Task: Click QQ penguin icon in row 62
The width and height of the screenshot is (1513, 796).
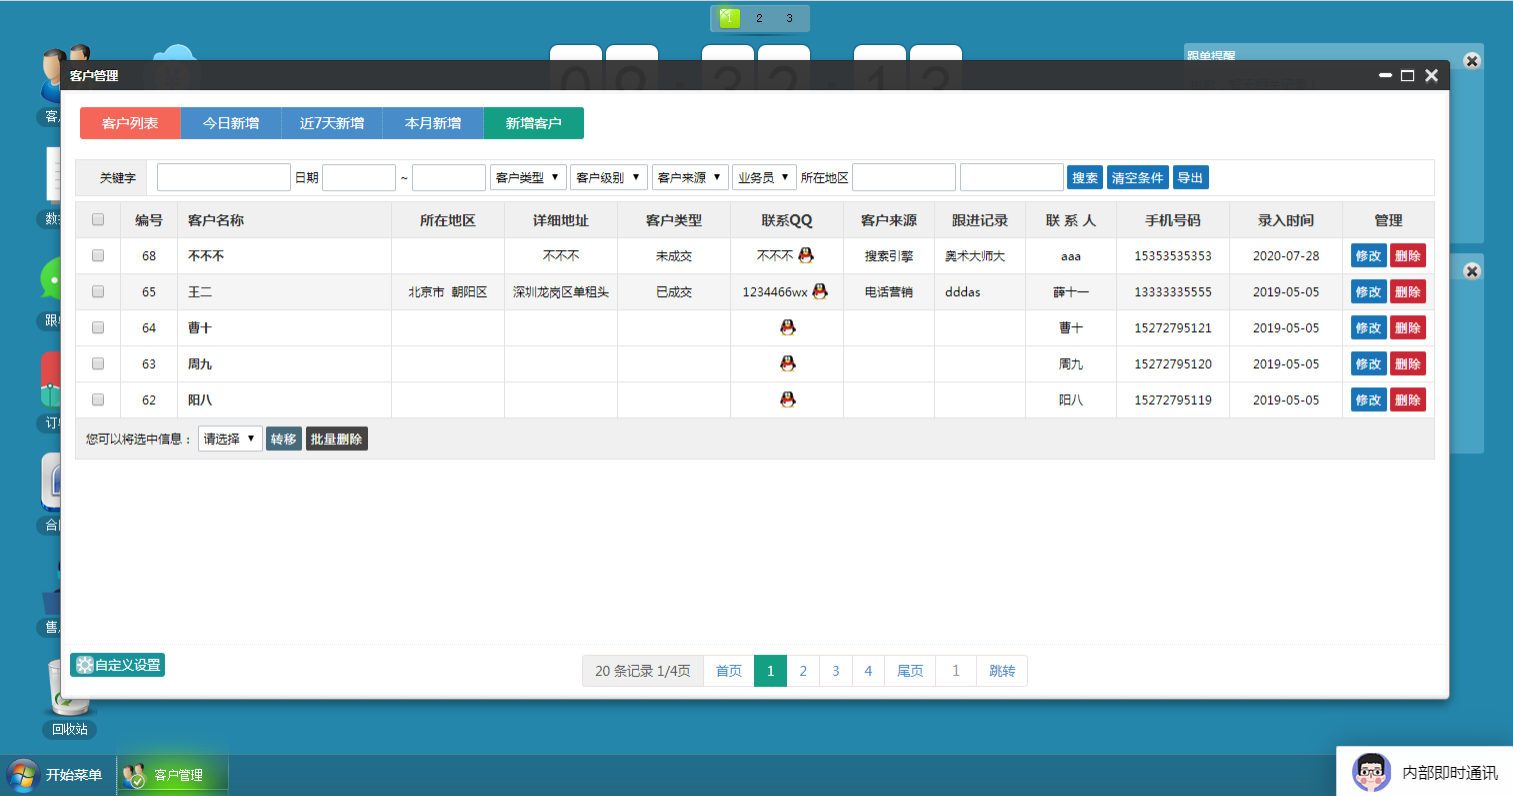Action: 788,399
